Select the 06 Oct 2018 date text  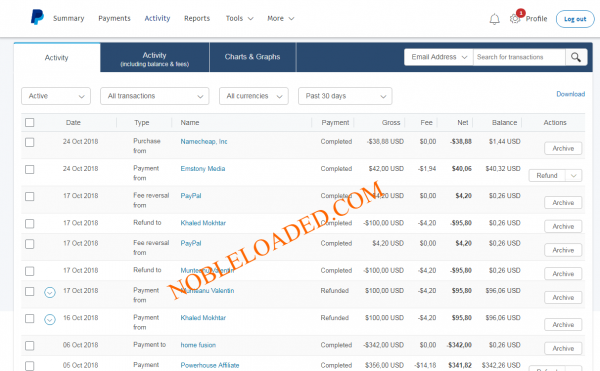click(x=80, y=345)
